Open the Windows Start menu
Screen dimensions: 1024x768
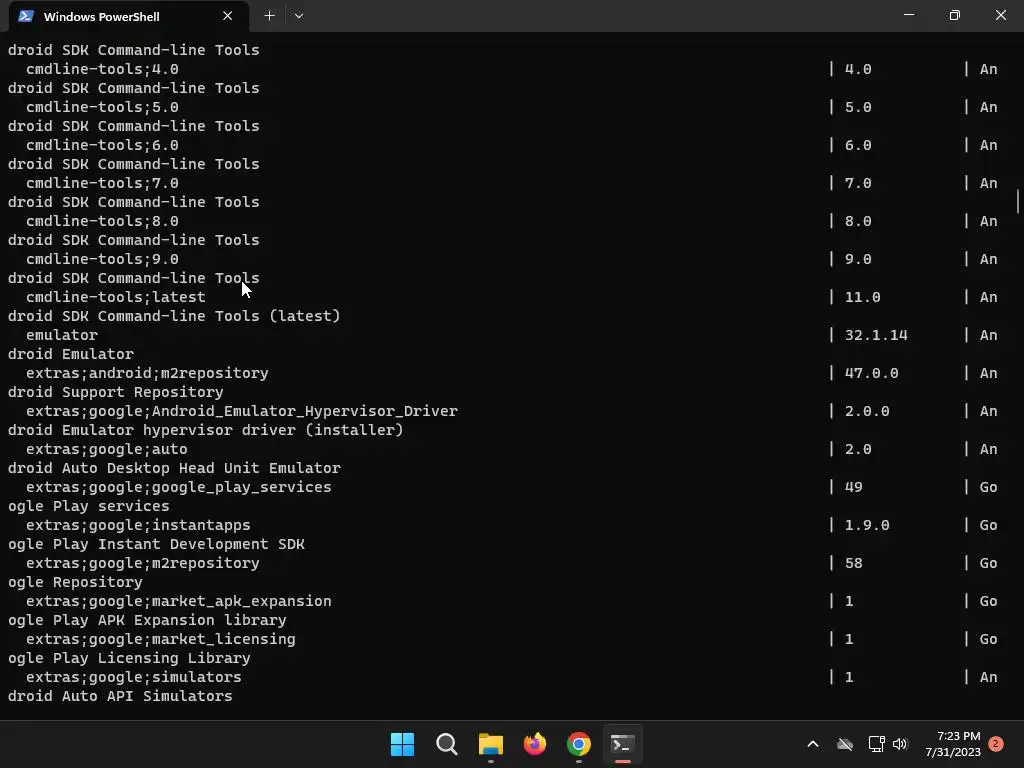point(402,744)
